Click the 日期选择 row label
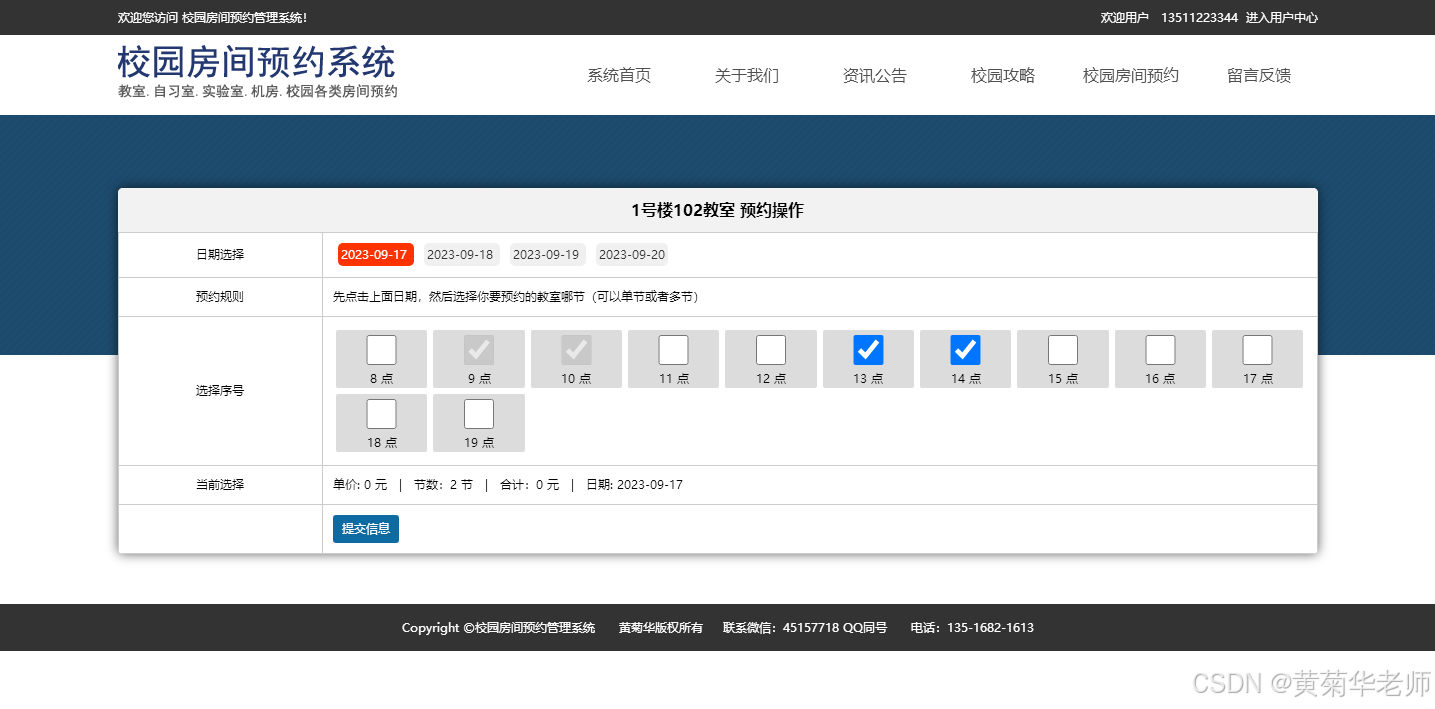 (x=220, y=255)
